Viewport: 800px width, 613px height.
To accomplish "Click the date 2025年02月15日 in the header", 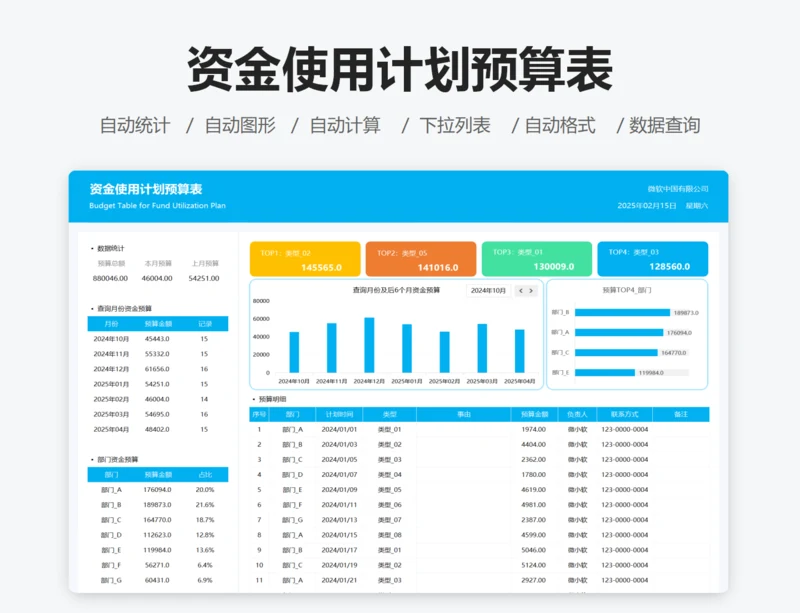I will coord(647,206).
